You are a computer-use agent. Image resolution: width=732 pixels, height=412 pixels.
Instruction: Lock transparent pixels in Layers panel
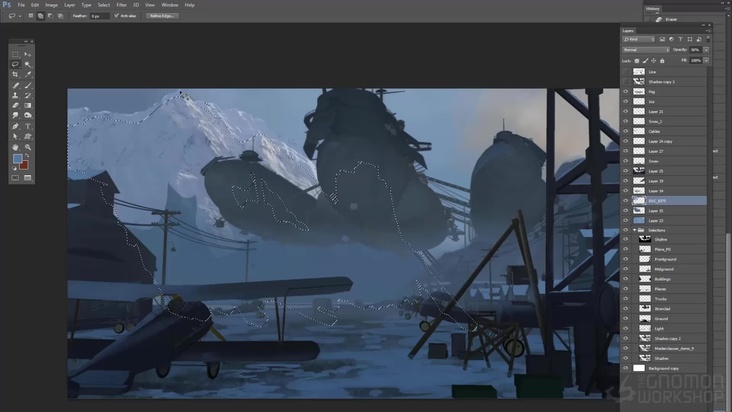coord(637,61)
